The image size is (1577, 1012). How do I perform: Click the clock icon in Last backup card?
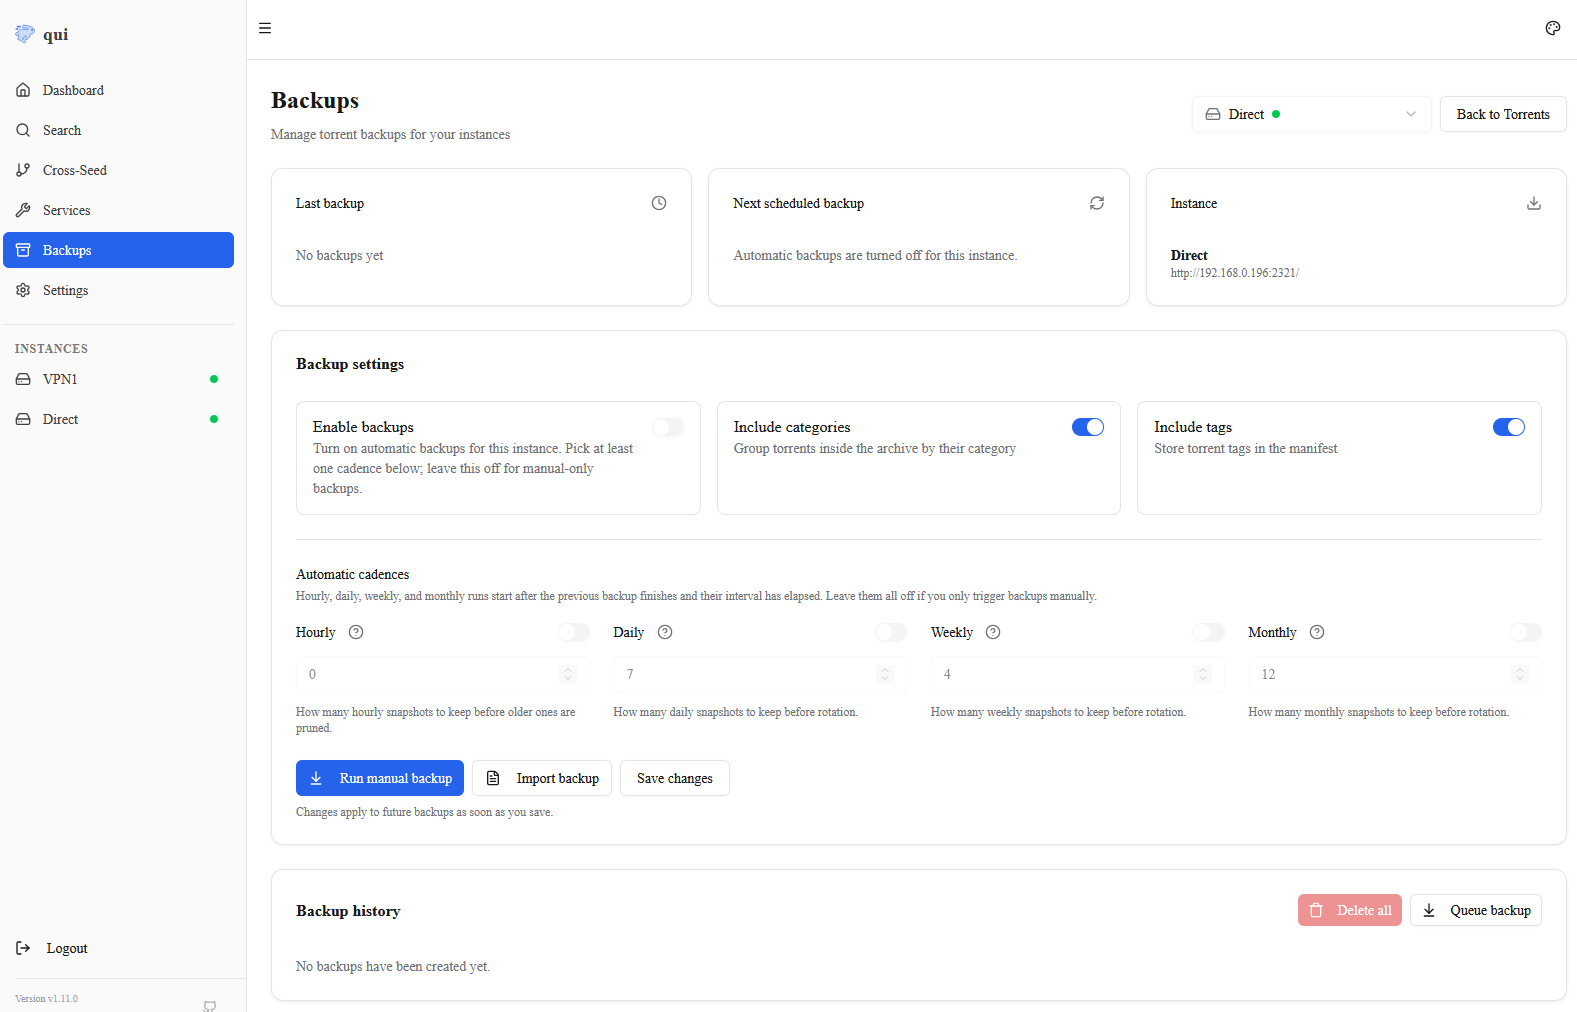659,203
